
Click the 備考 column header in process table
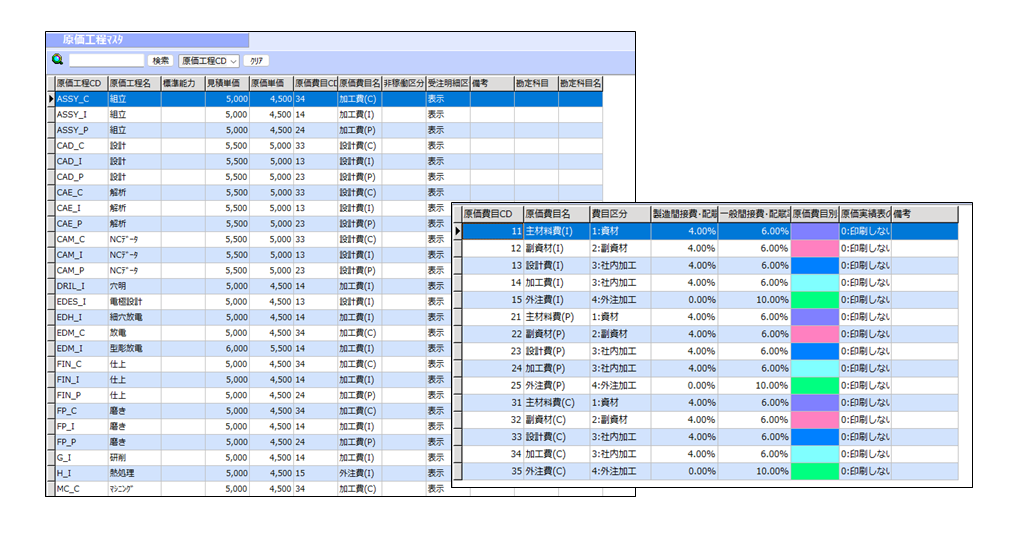coord(492,83)
